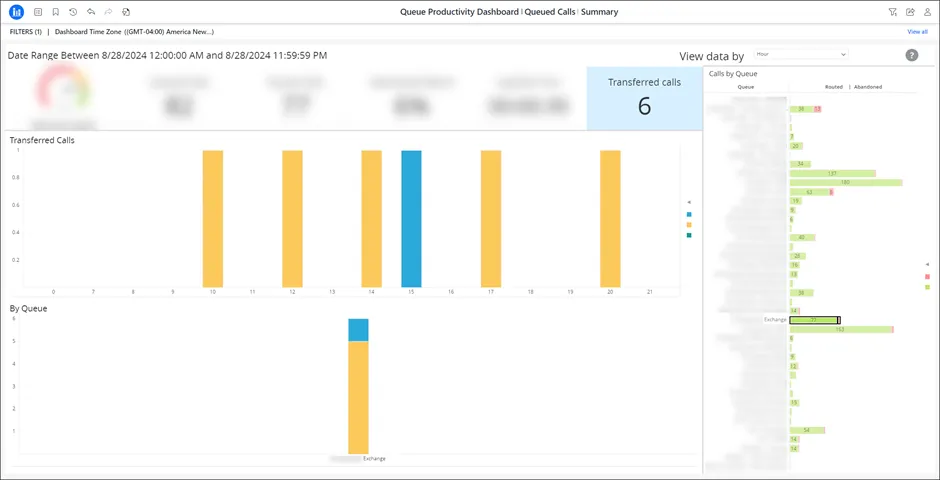Screen dimensions: 940x480
Task: Open the blue analytics home logo
Action: (x=16, y=11)
